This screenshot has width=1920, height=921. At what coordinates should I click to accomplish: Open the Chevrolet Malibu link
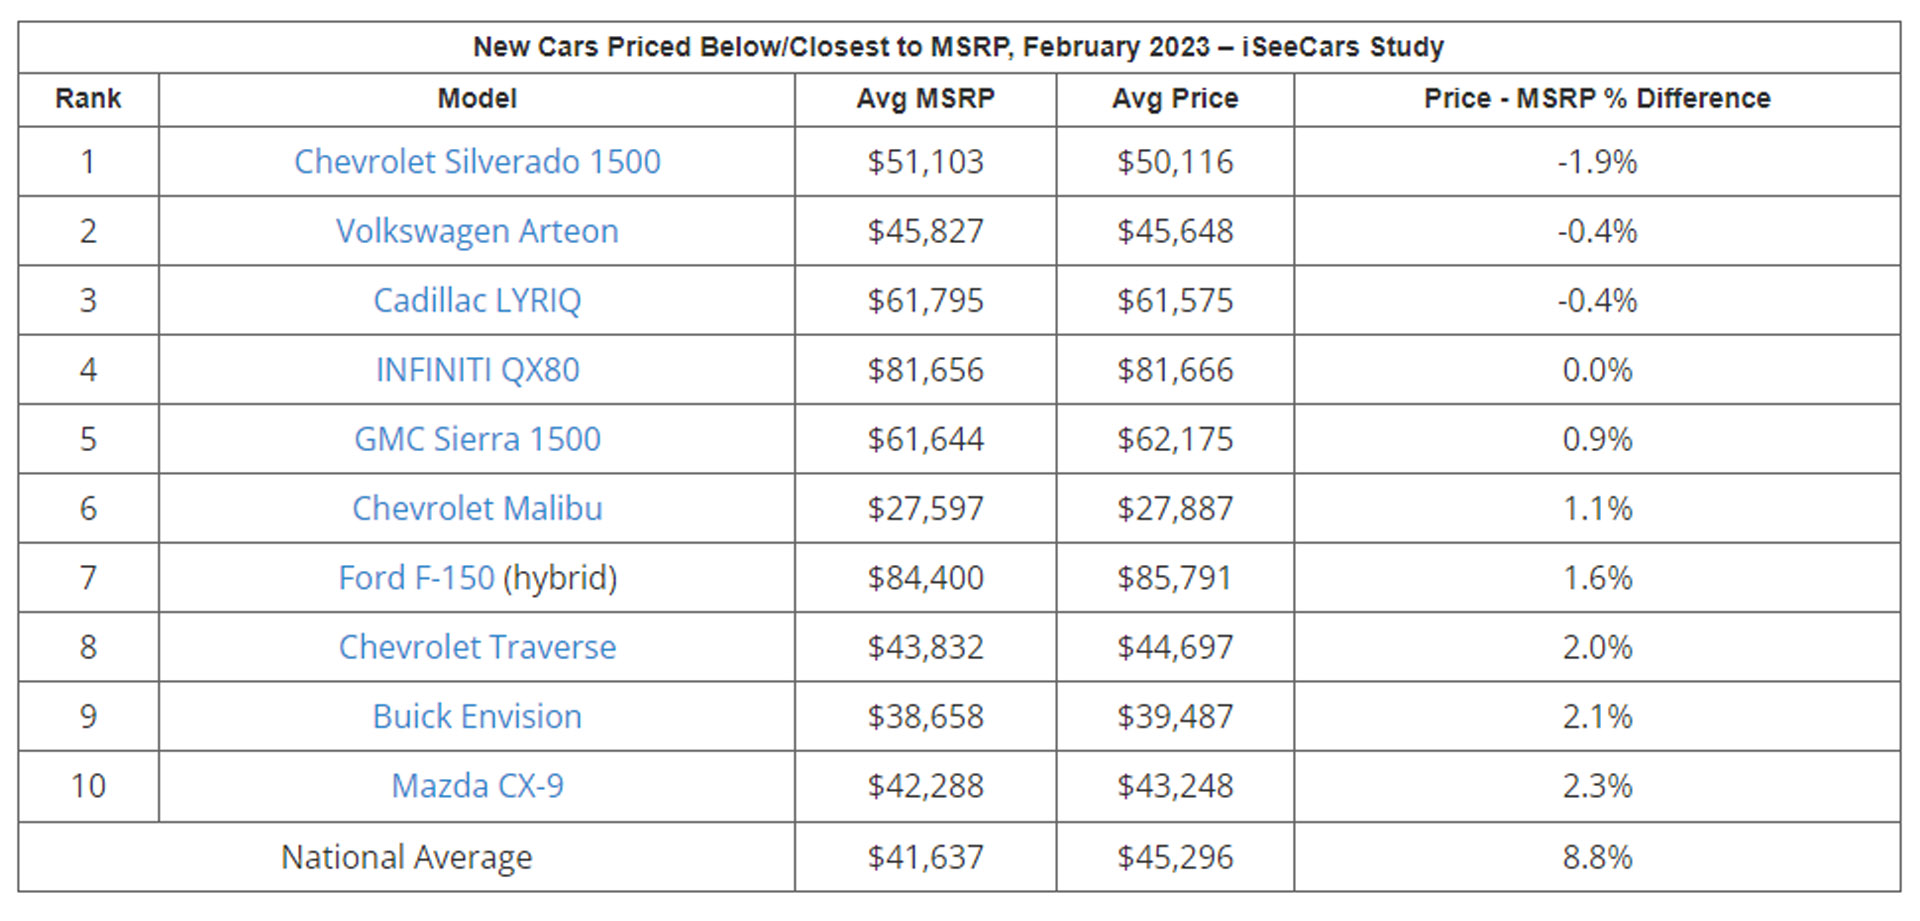point(477,508)
